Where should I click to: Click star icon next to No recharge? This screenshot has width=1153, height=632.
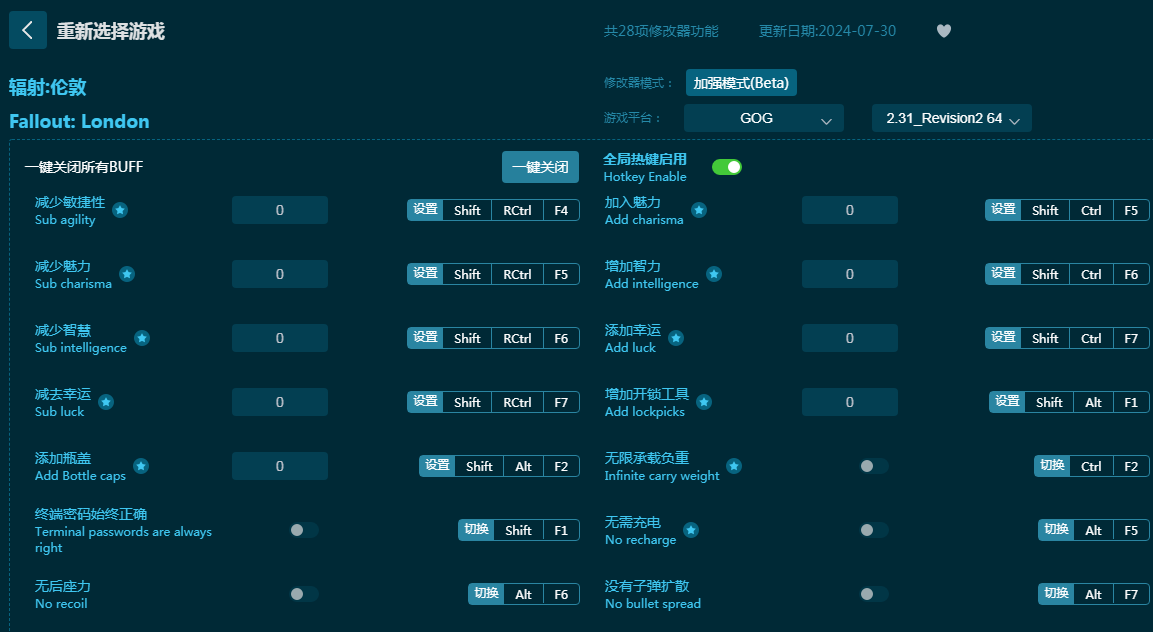691,530
